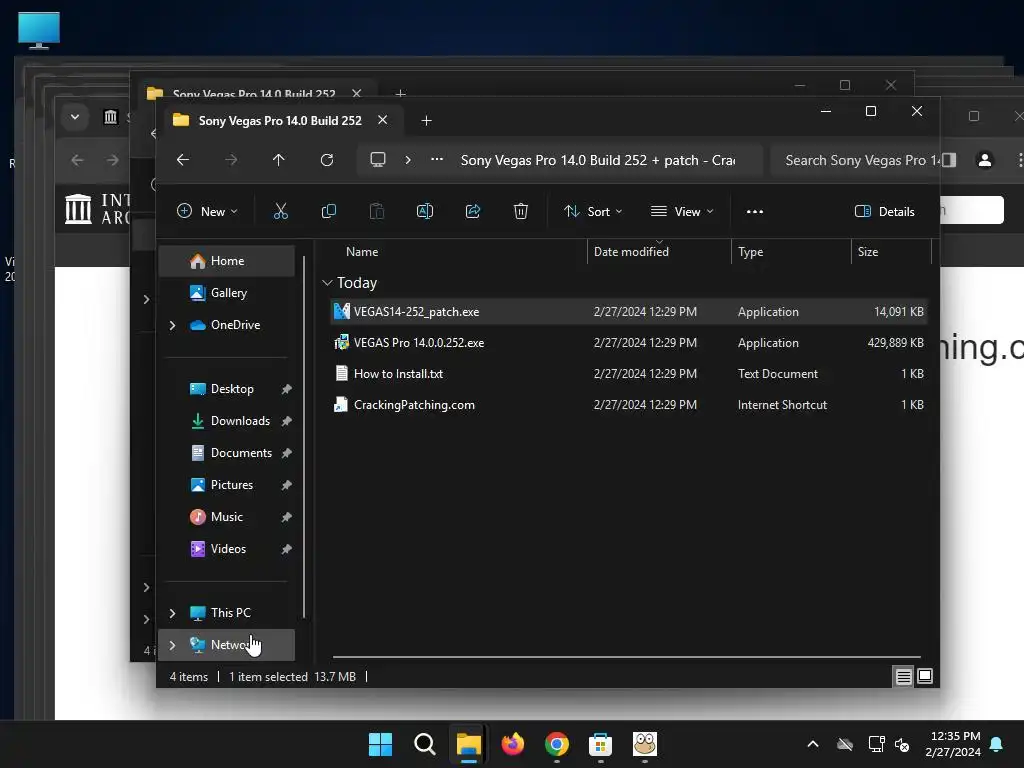1024x768 pixels.
Task: Open Downloads quick access folder
Action: (227, 421)
